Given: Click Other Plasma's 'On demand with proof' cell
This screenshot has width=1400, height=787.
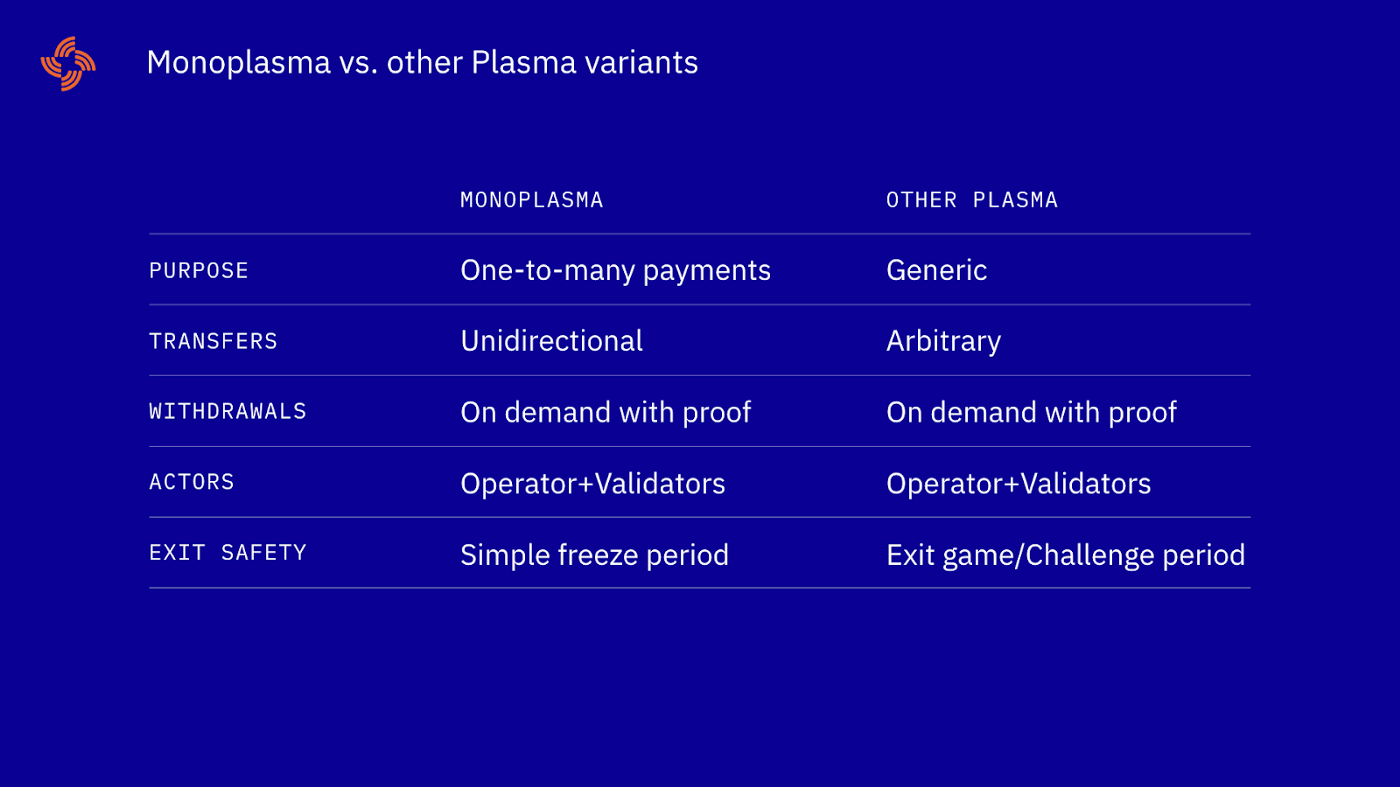Looking at the screenshot, I should [x=1031, y=413].
